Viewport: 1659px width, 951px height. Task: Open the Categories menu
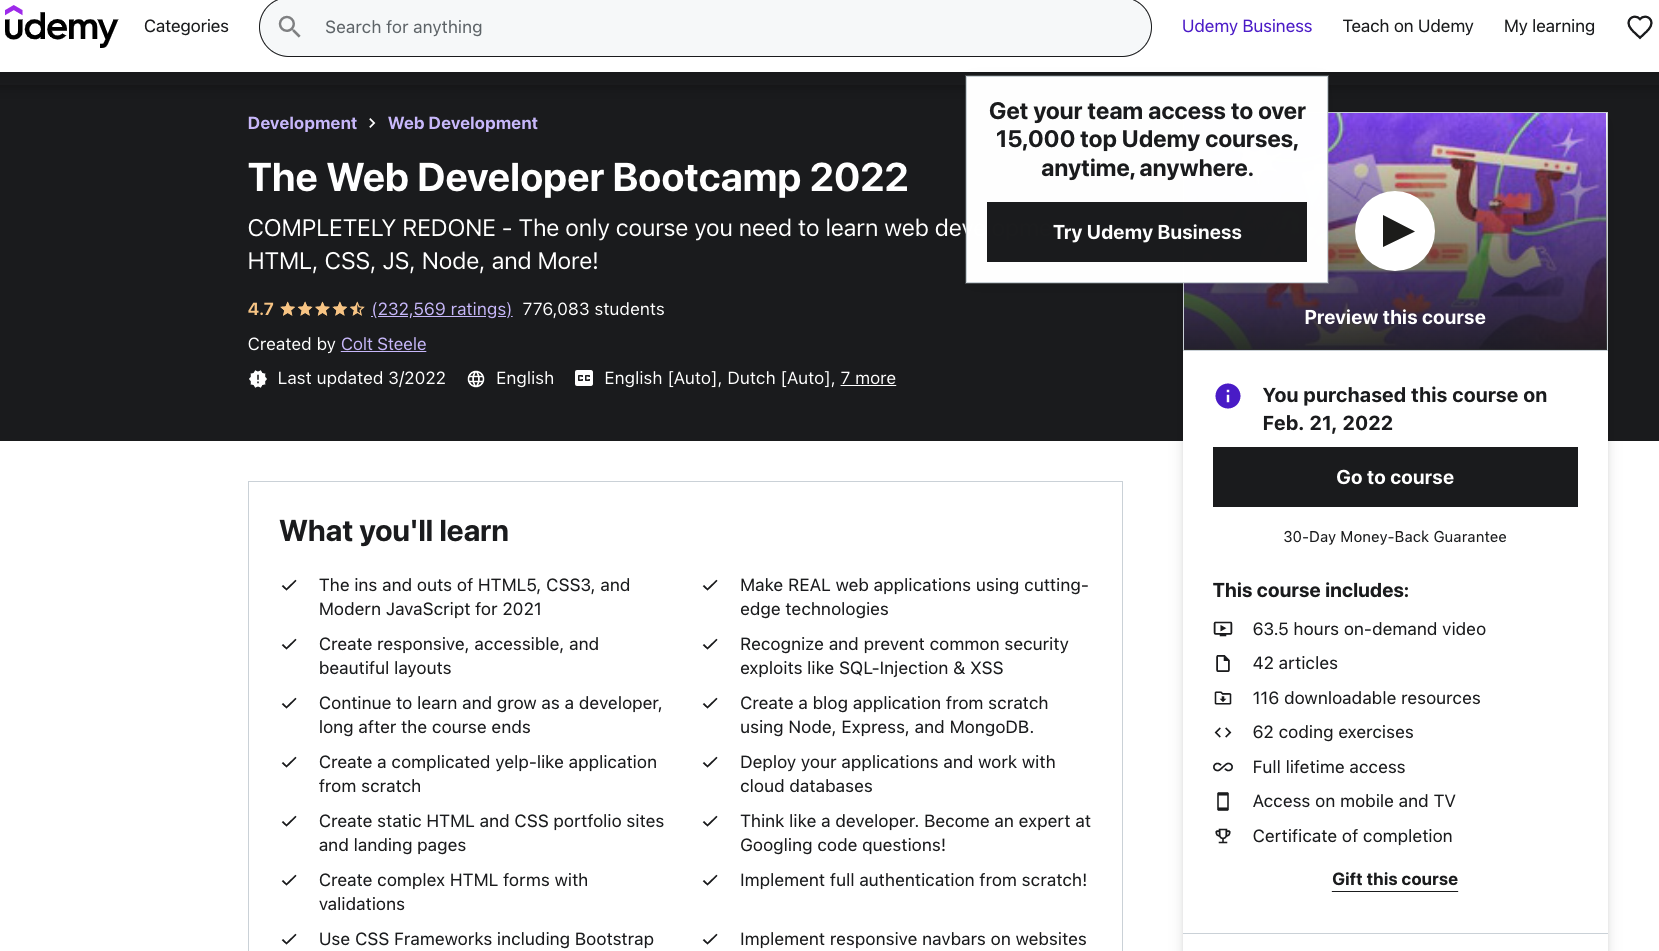[x=186, y=26]
